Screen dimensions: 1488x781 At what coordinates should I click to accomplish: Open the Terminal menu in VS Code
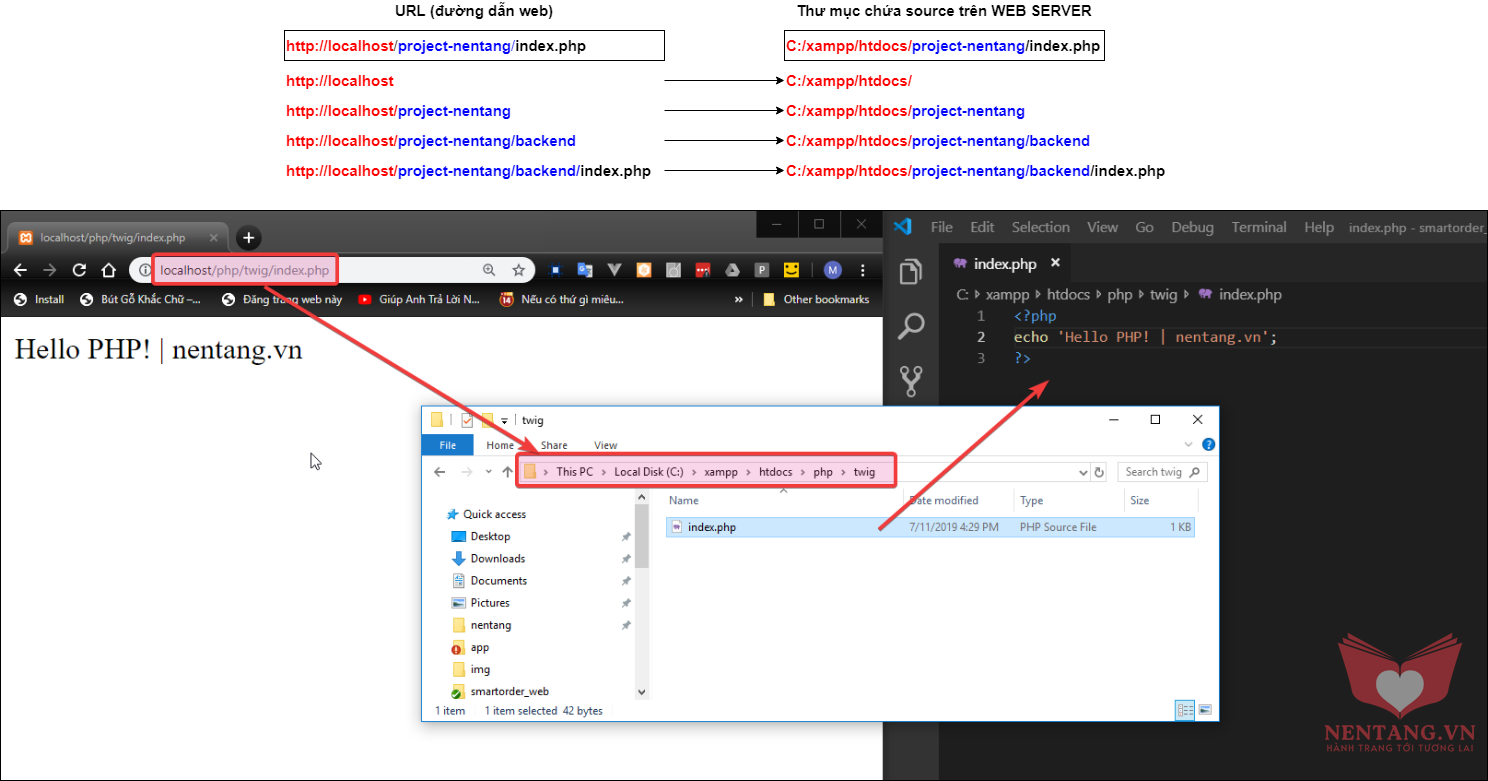coord(1258,227)
